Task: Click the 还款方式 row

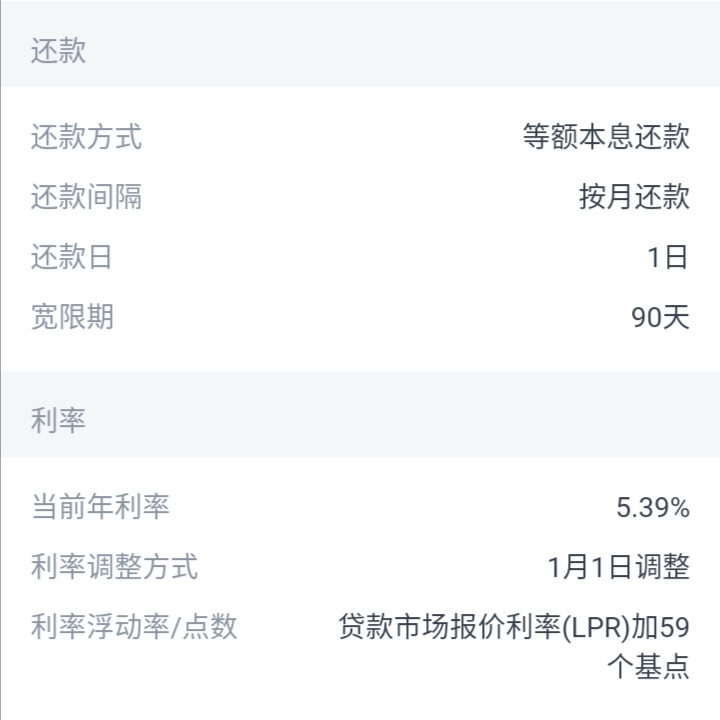Action: (360, 137)
